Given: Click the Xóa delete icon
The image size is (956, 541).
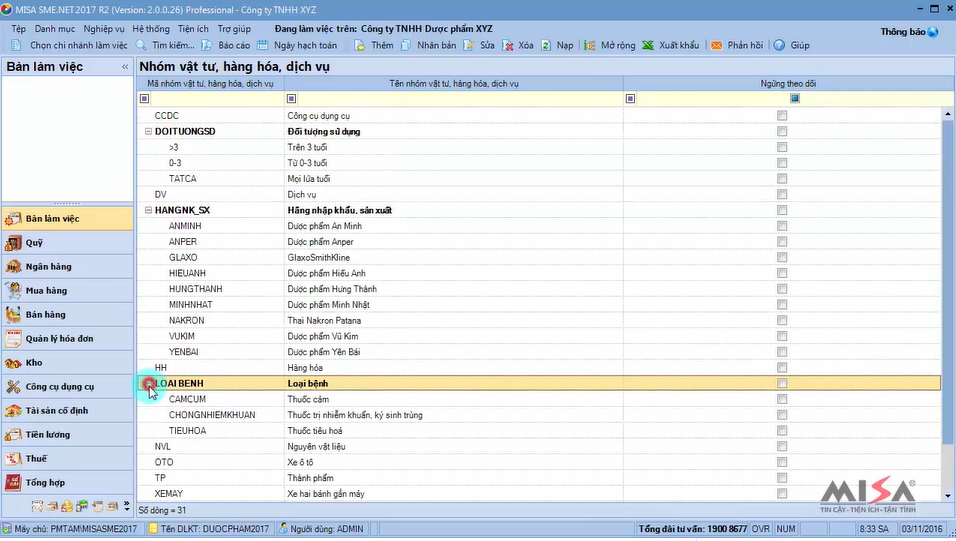Looking at the screenshot, I should pyautogui.click(x=508, y=45).
